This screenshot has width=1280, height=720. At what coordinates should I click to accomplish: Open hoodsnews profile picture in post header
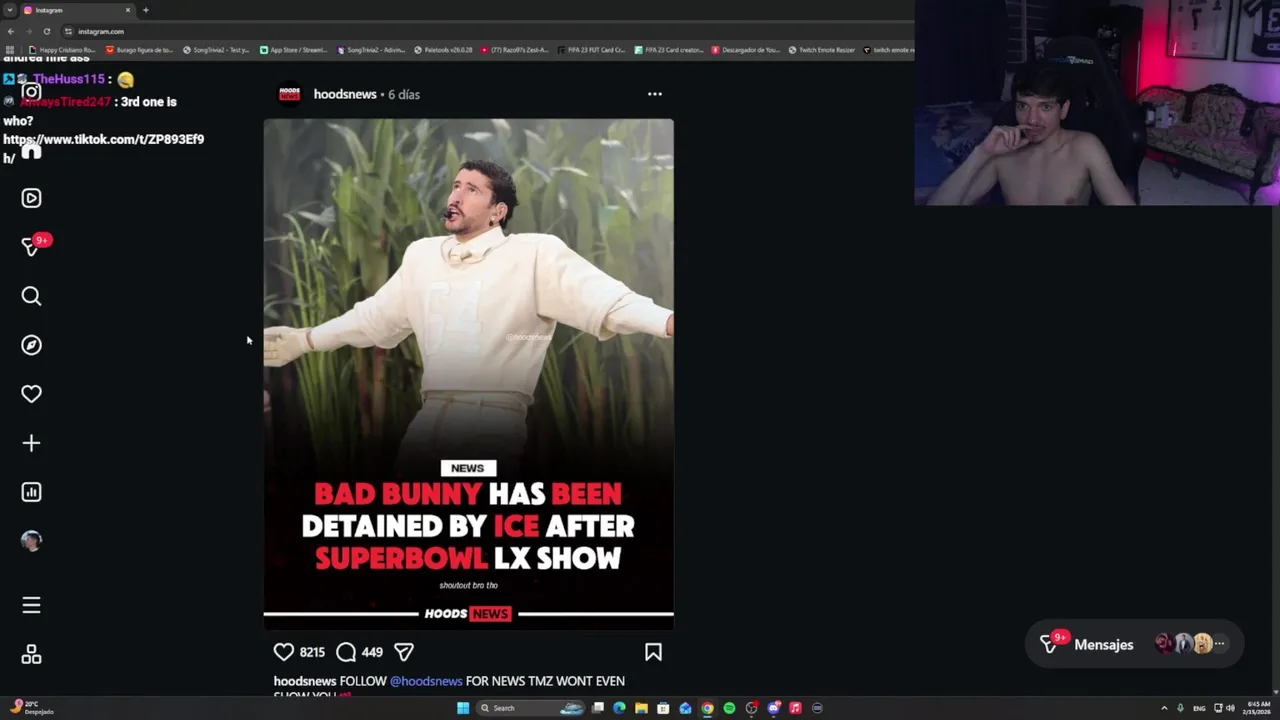pos(289,94)
